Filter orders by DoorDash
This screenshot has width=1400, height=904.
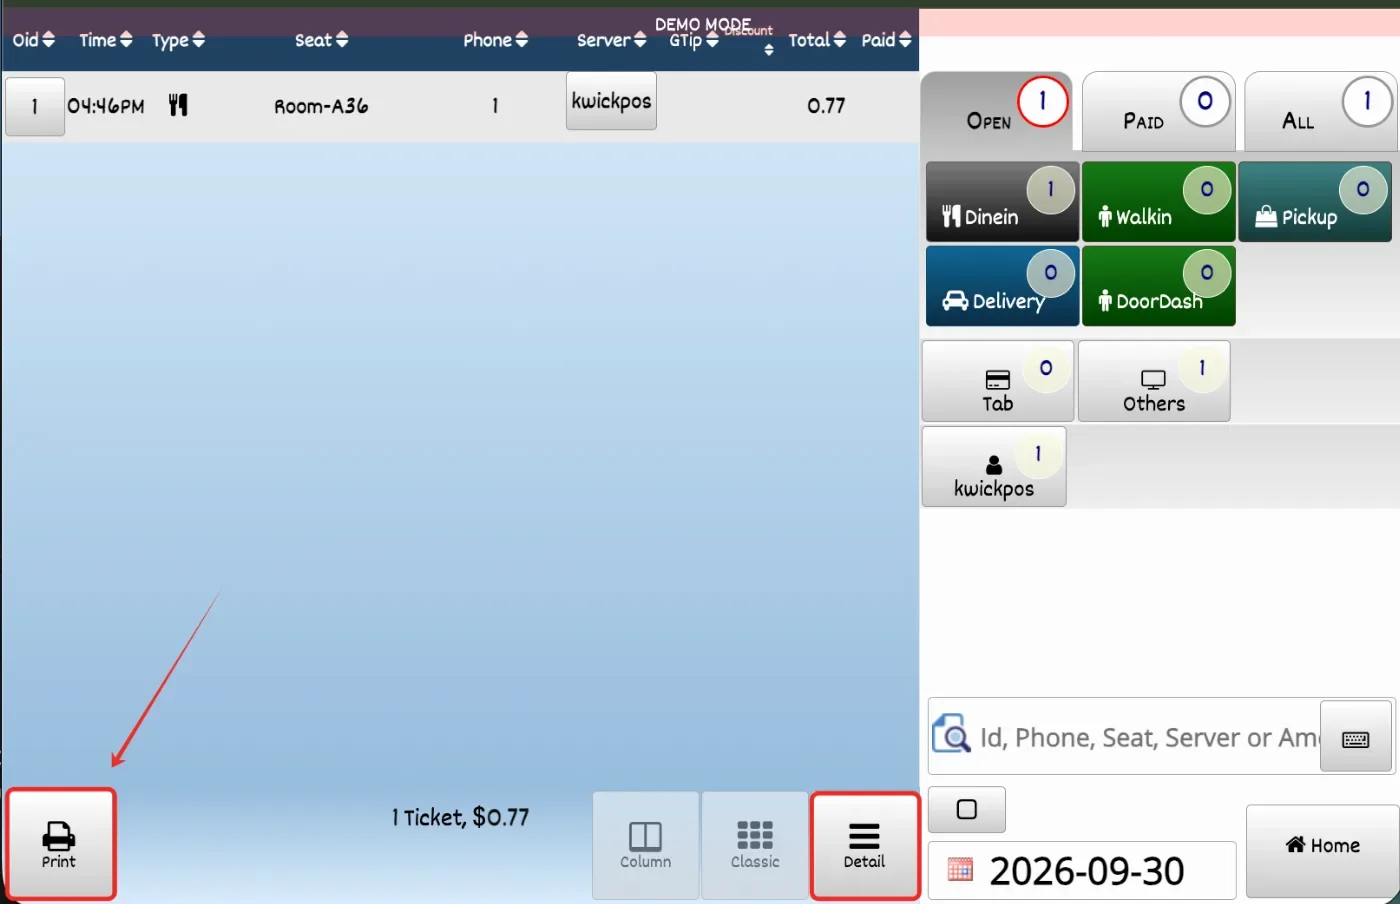(1158, 286)
